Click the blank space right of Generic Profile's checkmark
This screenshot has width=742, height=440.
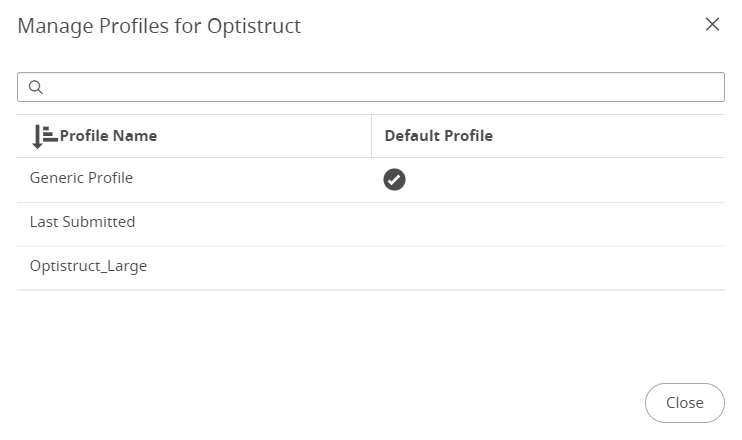click(565, 180)
